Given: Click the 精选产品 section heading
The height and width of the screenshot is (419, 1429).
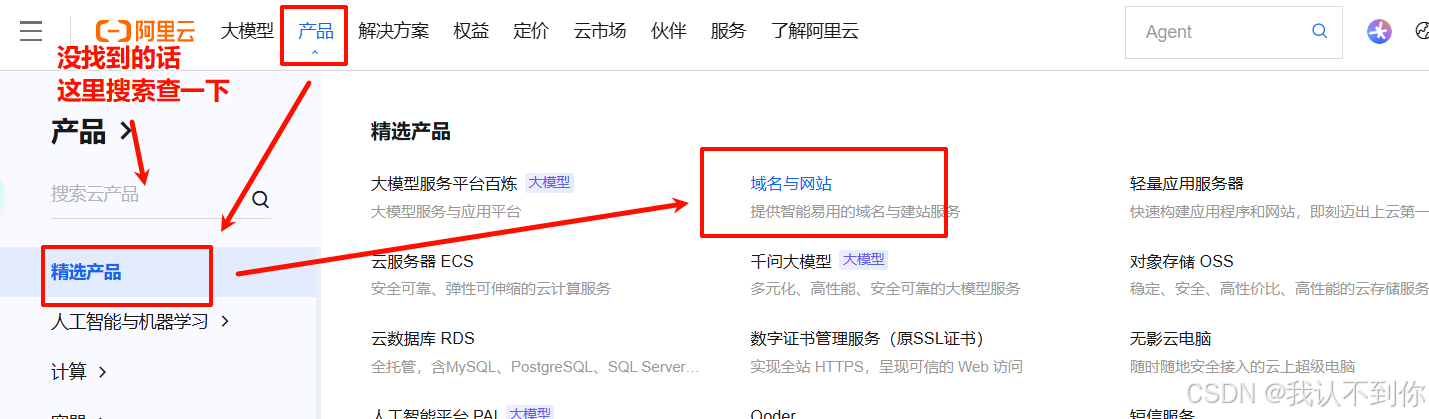Looking at the screenshot, I should (411, 131).
